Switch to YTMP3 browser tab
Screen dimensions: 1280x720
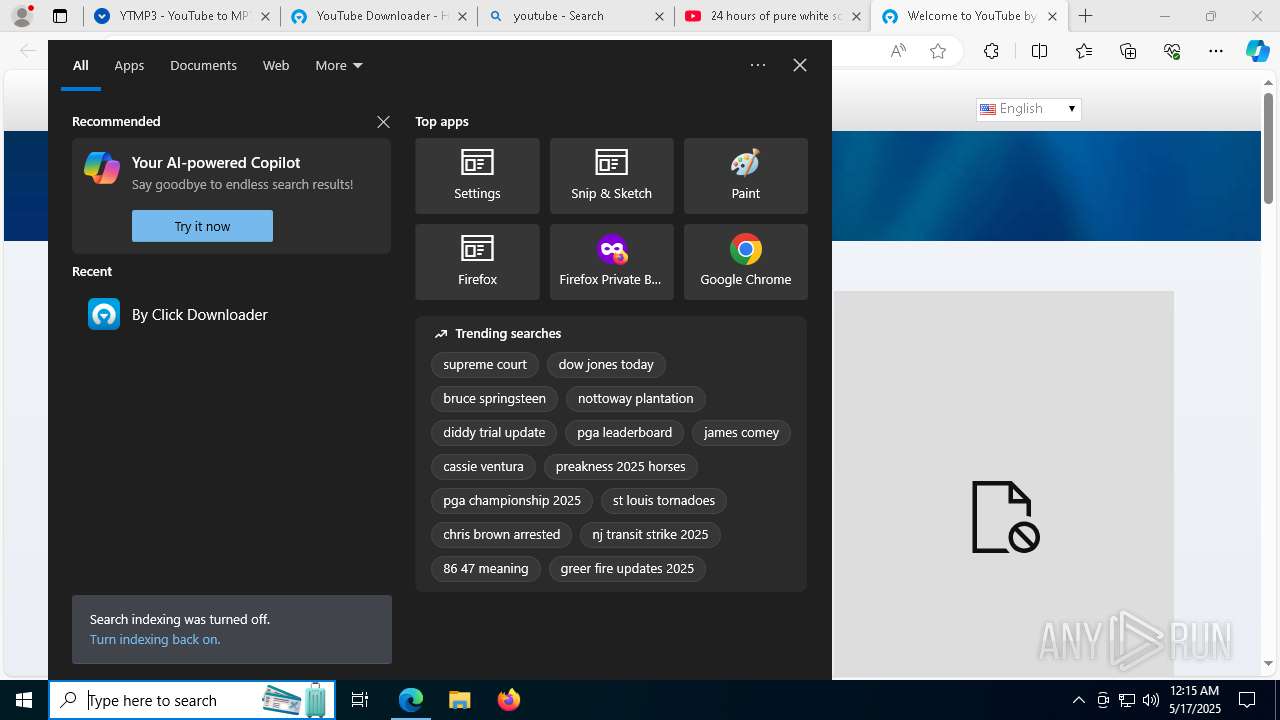(x=180, y=16)
